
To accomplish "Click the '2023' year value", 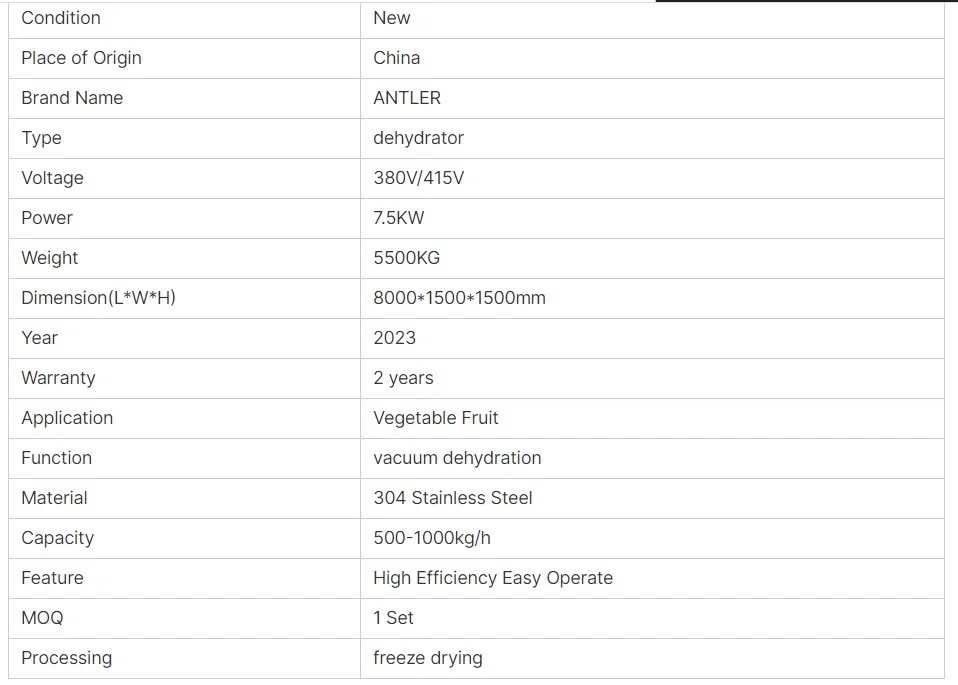I will [x=394, y=338].
